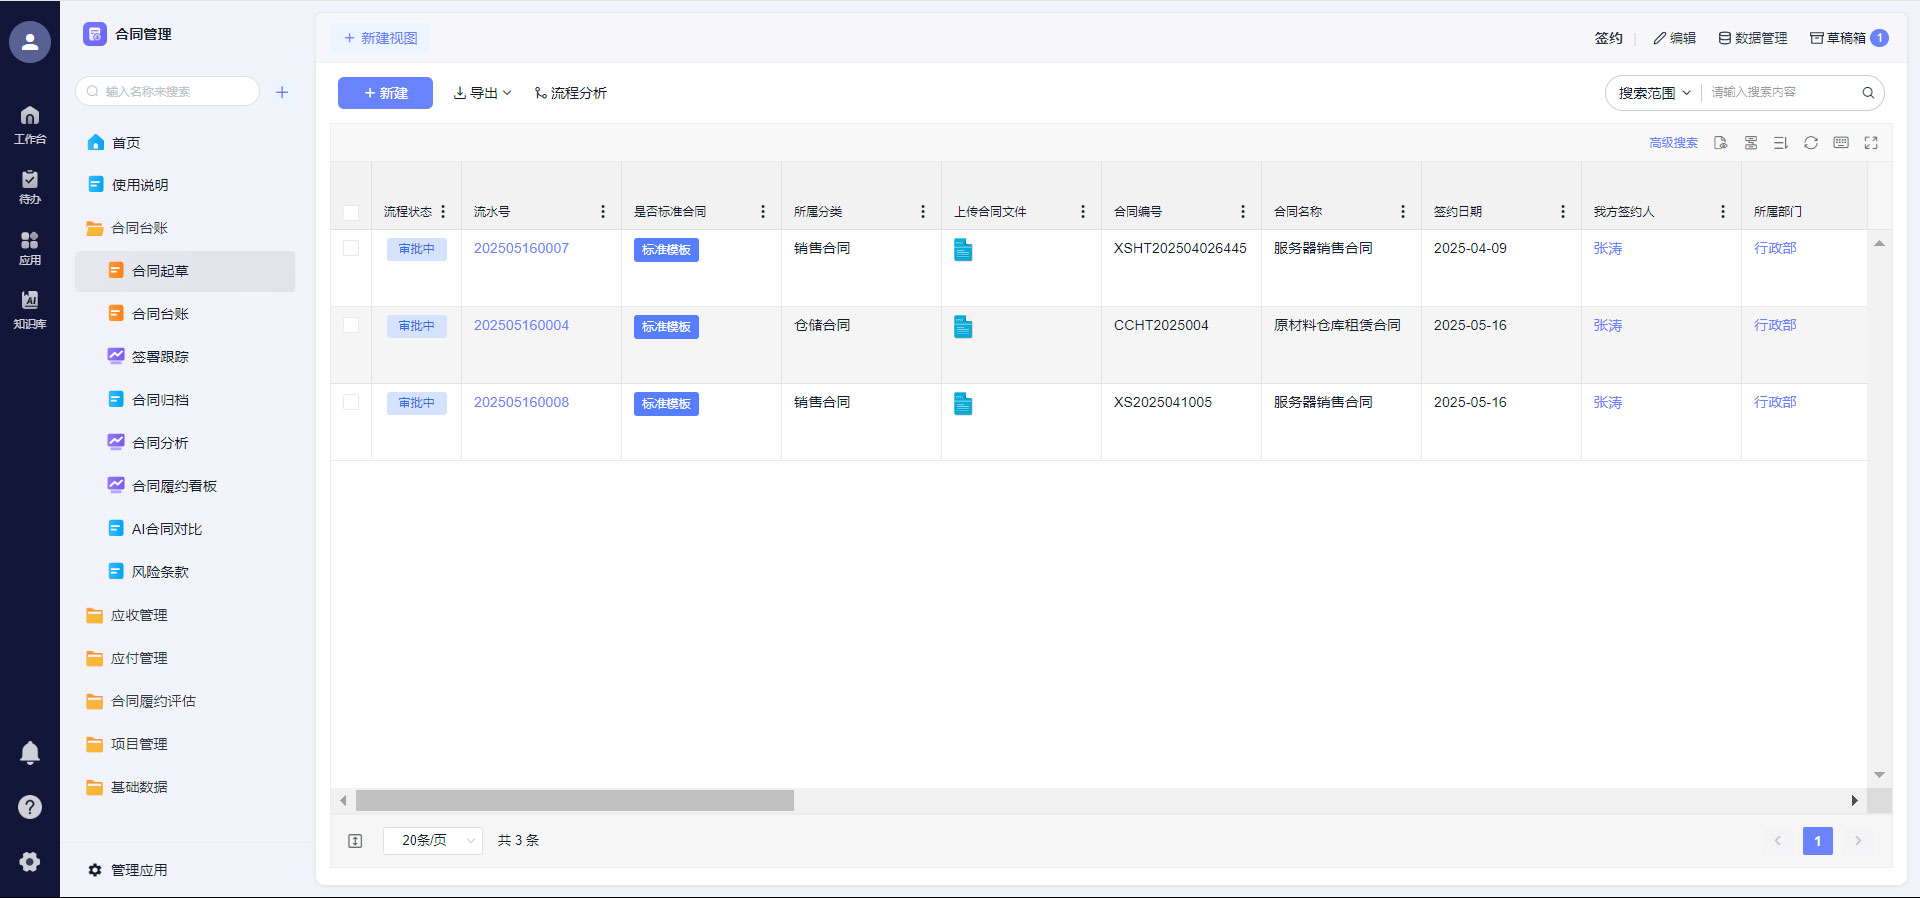This screenshot has height=898, width=1920.
Task: Open the 20条/页 page size selector
Action: point(432,841)
